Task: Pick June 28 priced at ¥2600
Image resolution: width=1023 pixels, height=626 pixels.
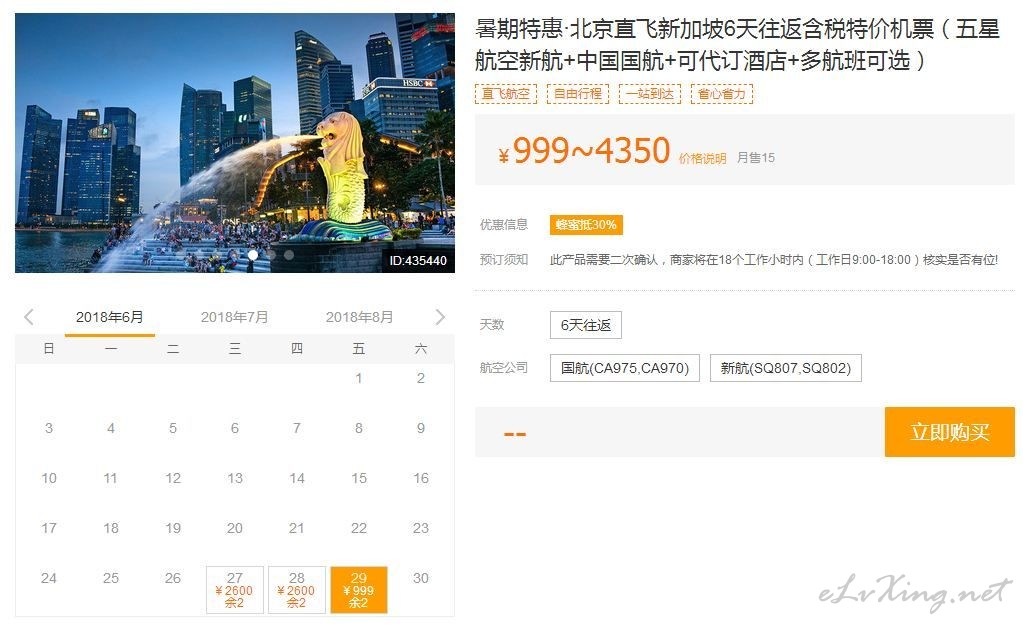Action: pyautogui.click(x=297, y=590)
